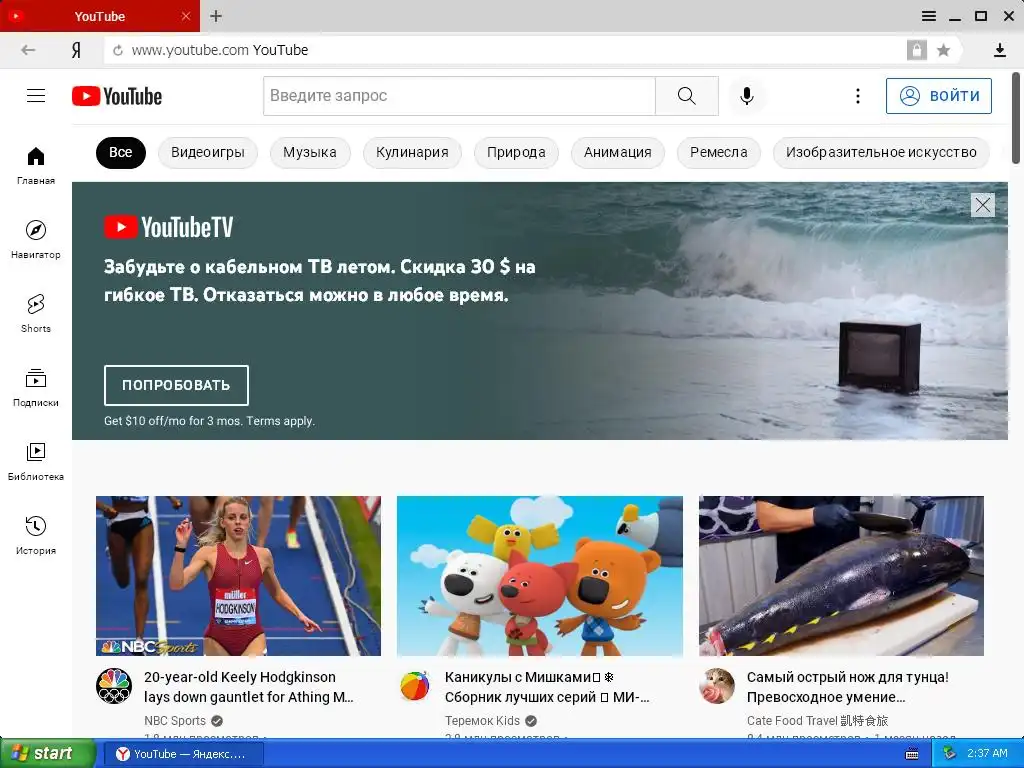The width and height of the screenshot is (1024, 768).
Task: Click the Введите запрос search field
Action: coord(459,96)
